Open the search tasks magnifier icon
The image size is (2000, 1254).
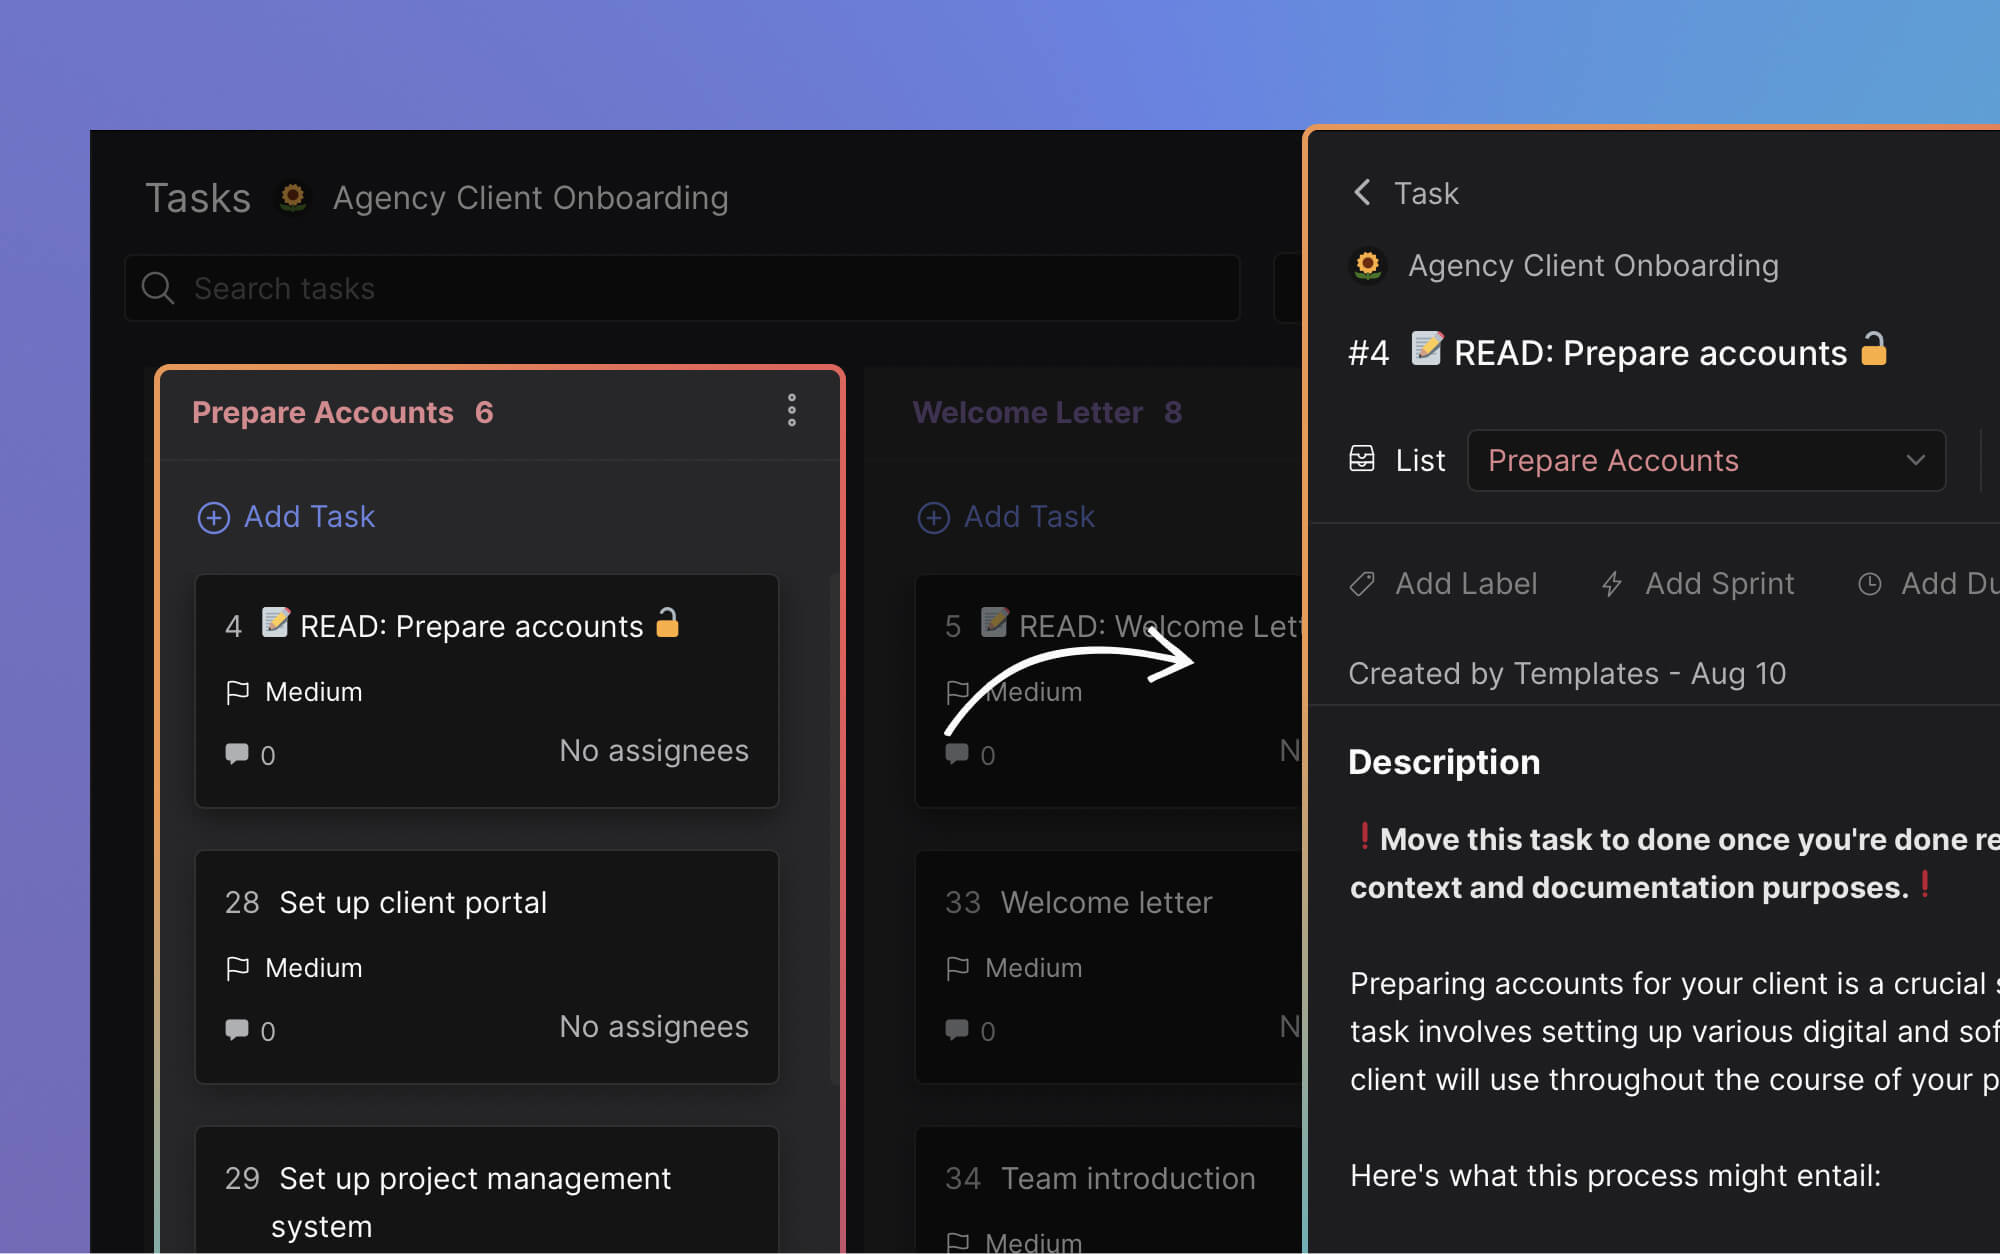(x=157, y=288)
